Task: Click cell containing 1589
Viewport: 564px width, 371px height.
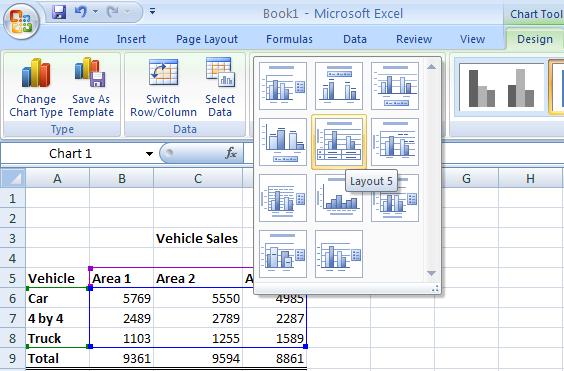Action: 275,338
